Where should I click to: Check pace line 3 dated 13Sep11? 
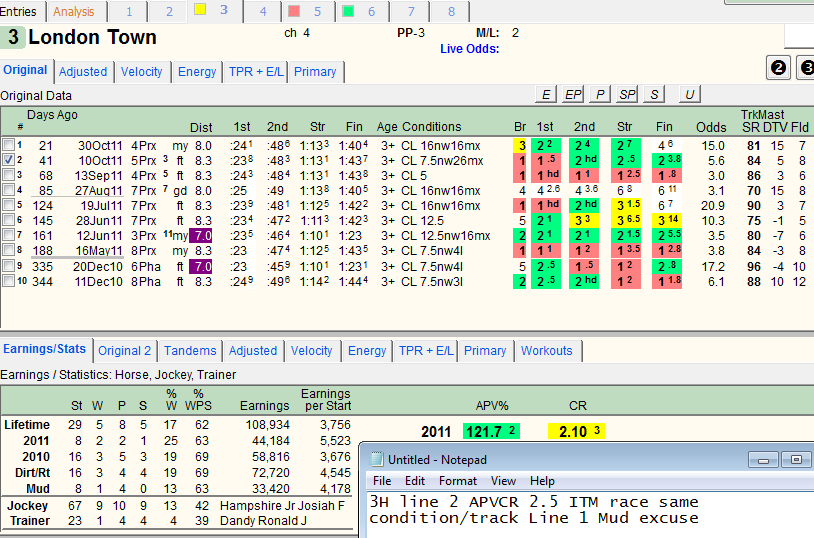8,174
